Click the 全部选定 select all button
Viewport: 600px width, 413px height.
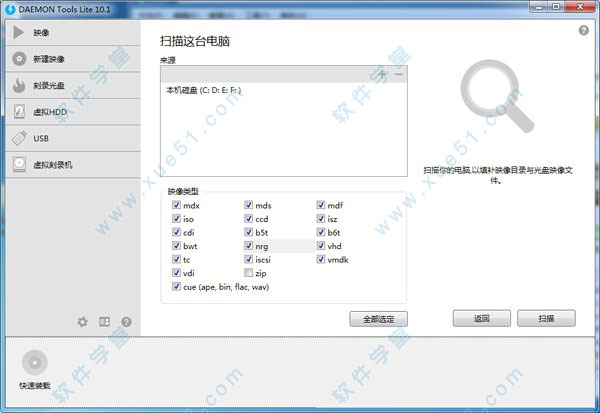click(378, 319)
